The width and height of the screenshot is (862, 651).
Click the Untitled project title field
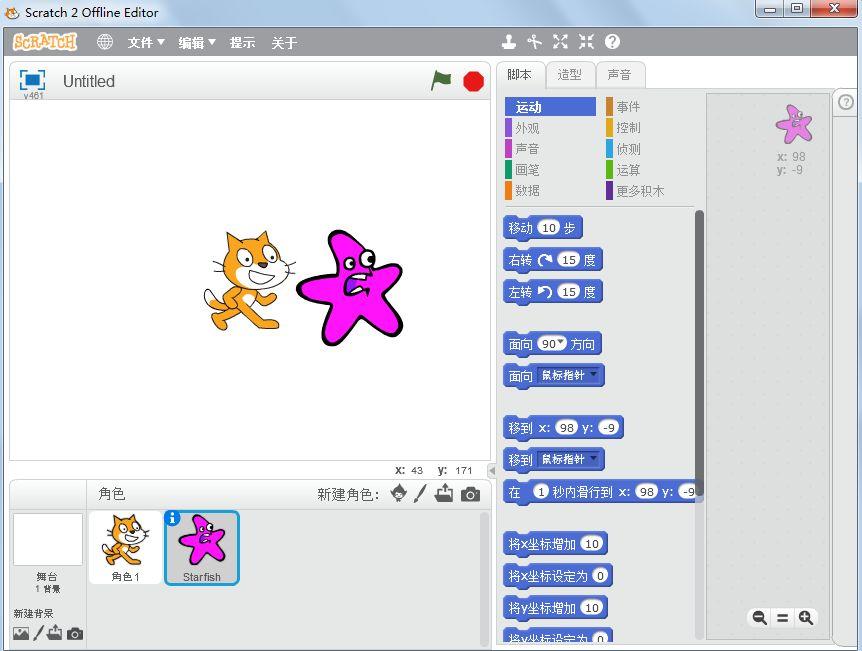click(x=89, y=81)
